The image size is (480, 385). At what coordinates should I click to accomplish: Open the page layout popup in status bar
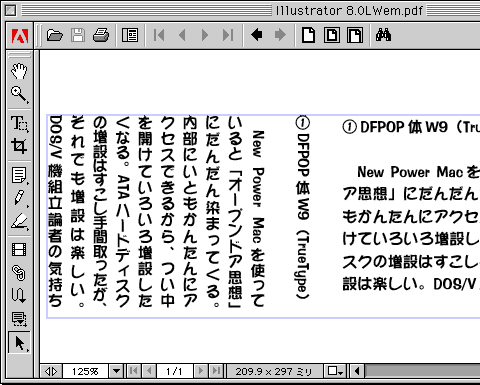(x=335, y=371)
